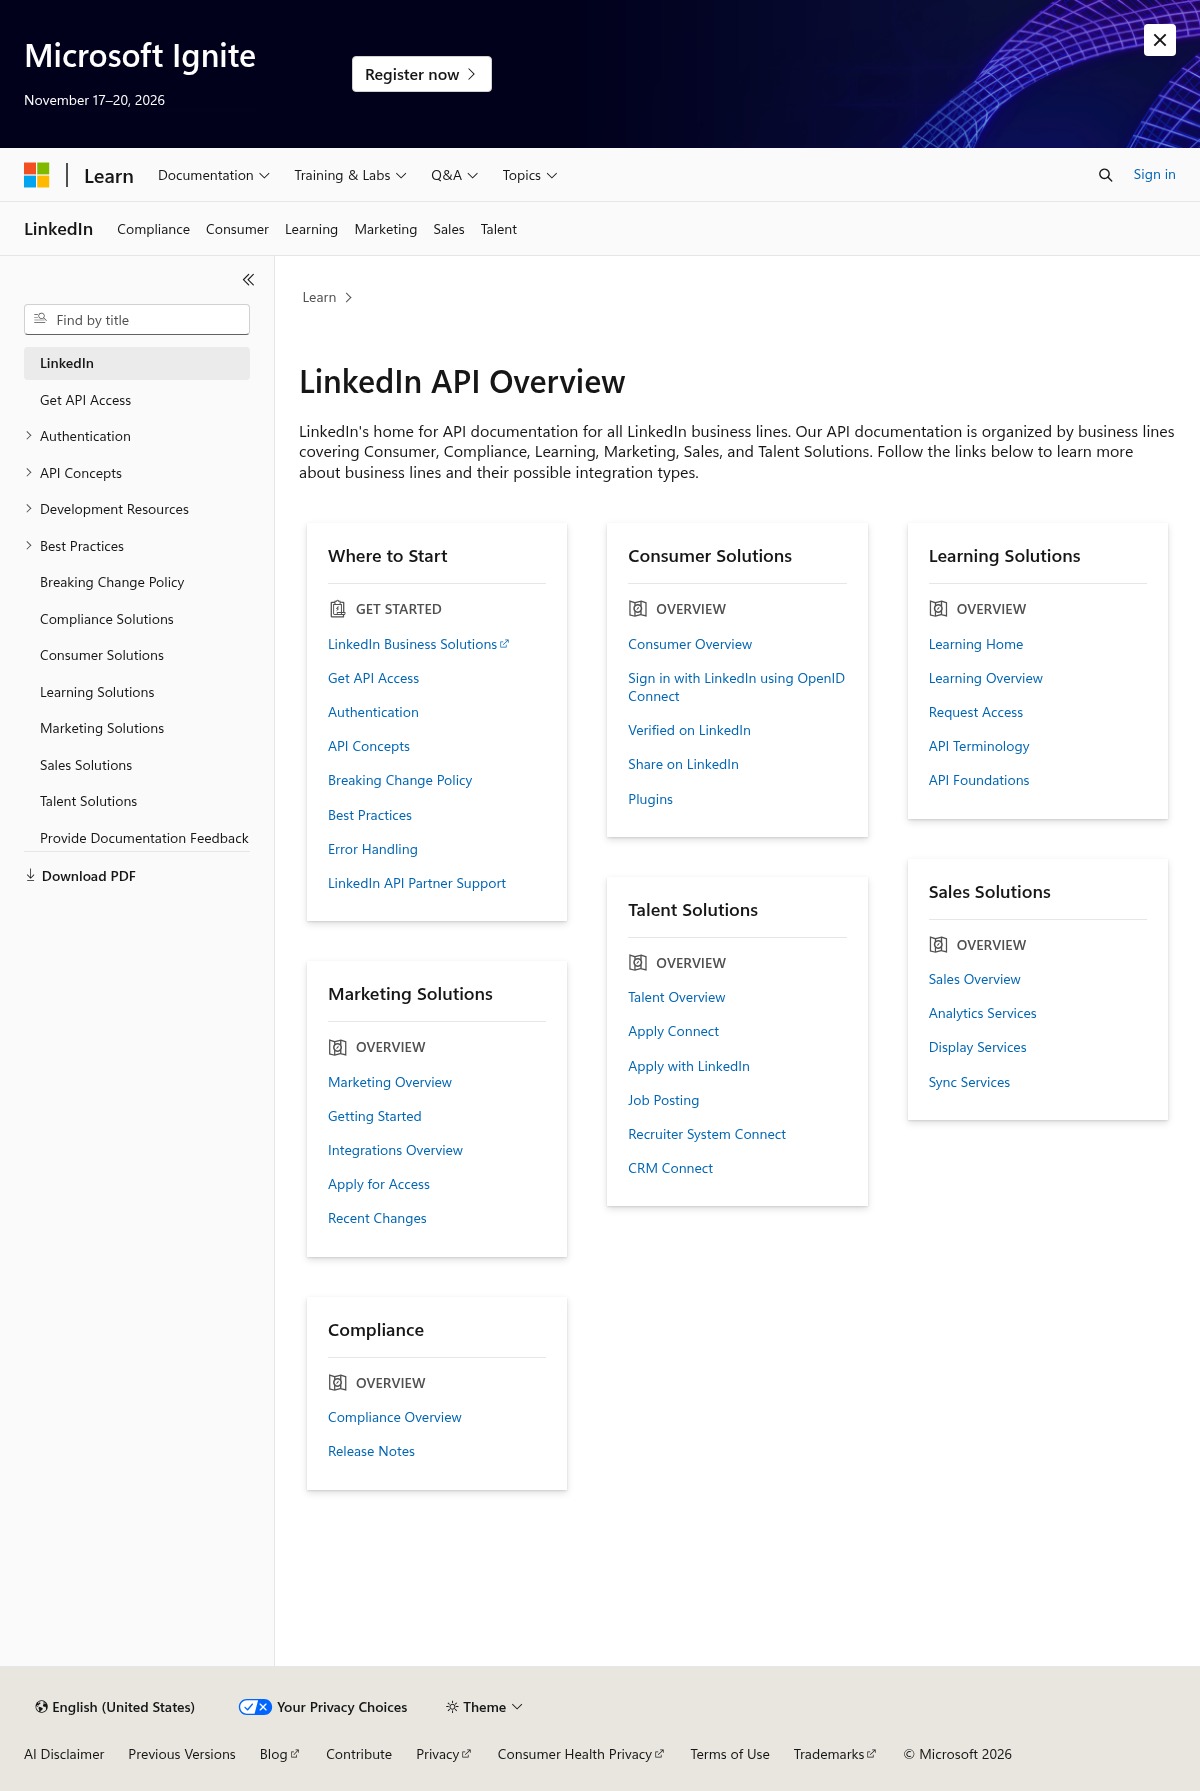
Task: Open the Q&A dropdown menu
Action: coord(455,175)
